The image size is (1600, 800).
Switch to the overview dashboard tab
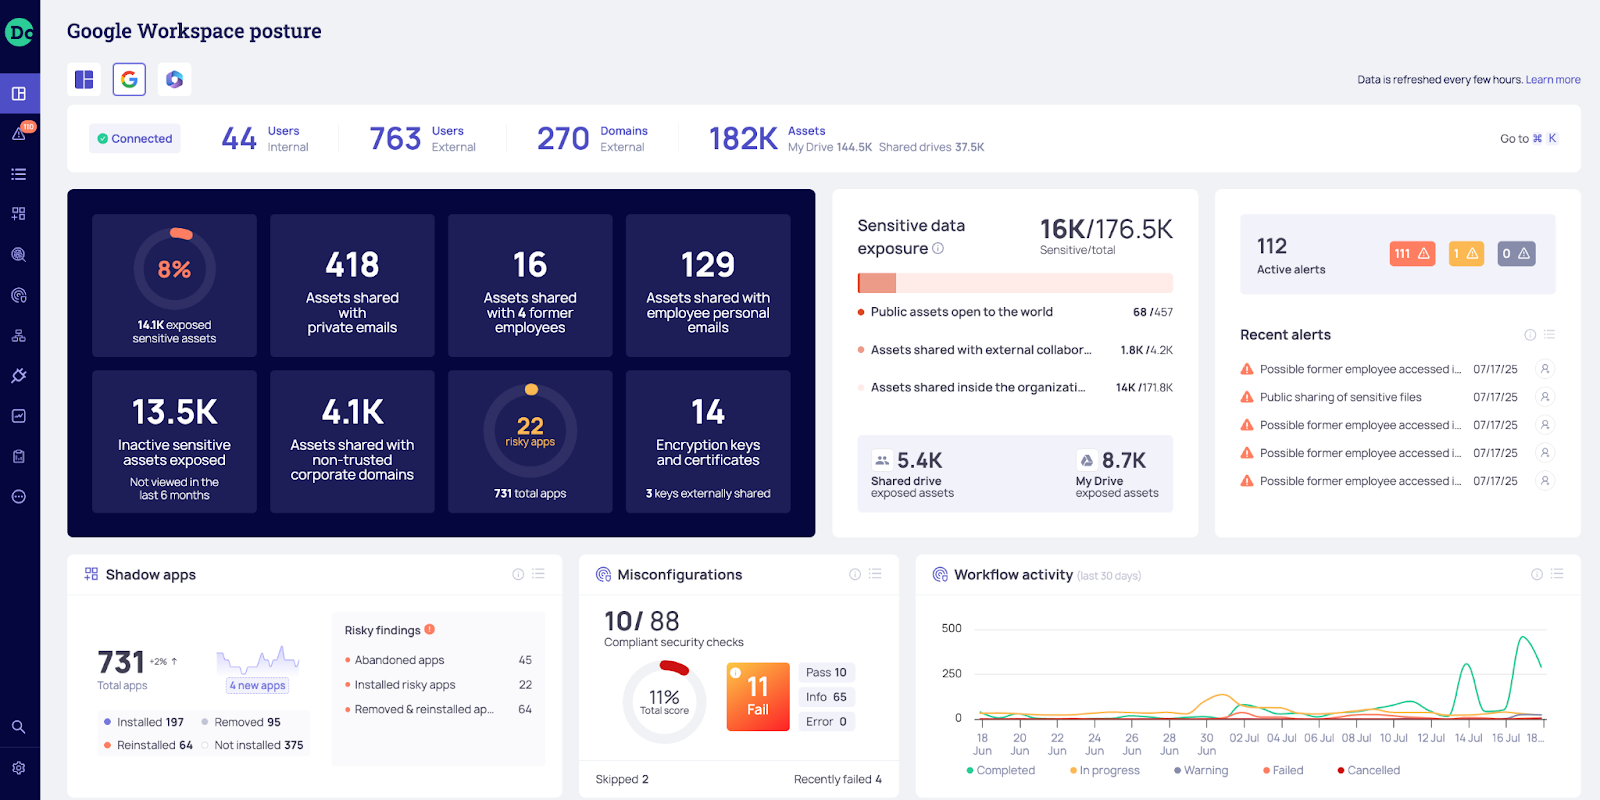coord(84,79)
